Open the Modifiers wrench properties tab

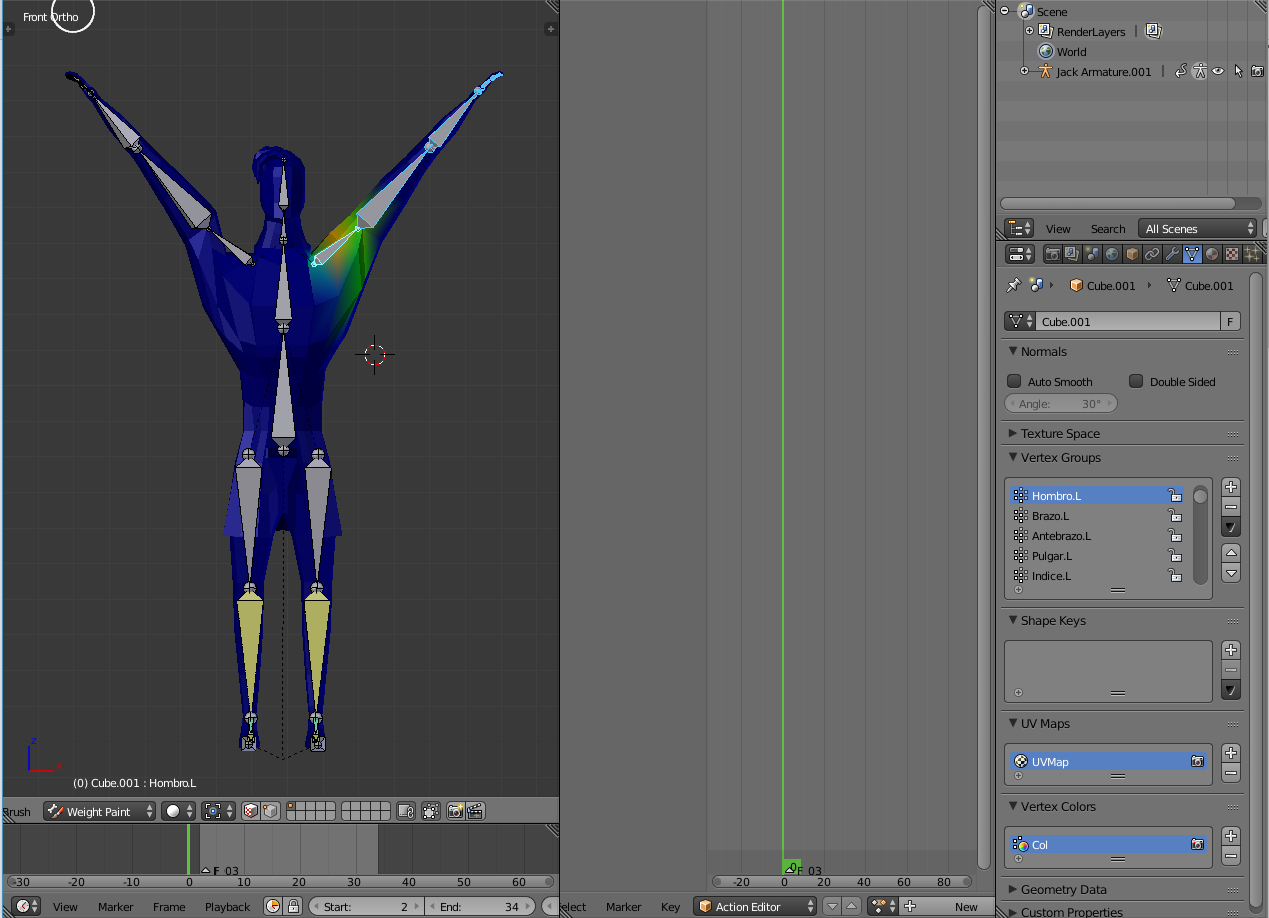(x=1172, y=255)
